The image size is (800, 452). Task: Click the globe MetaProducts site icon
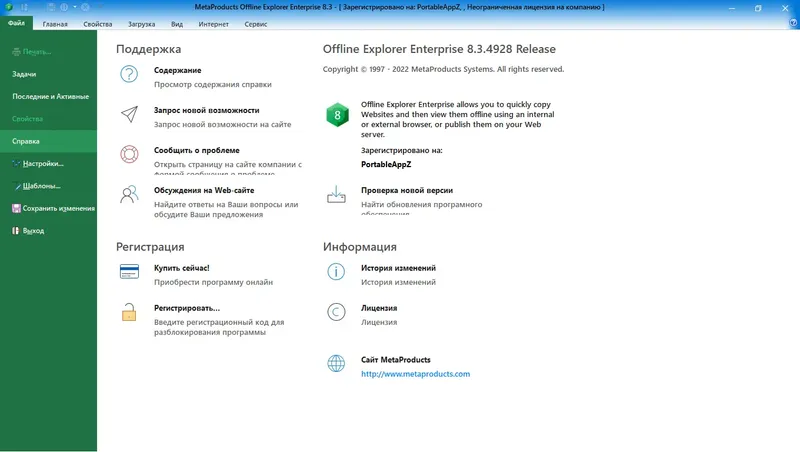(336, 363)
